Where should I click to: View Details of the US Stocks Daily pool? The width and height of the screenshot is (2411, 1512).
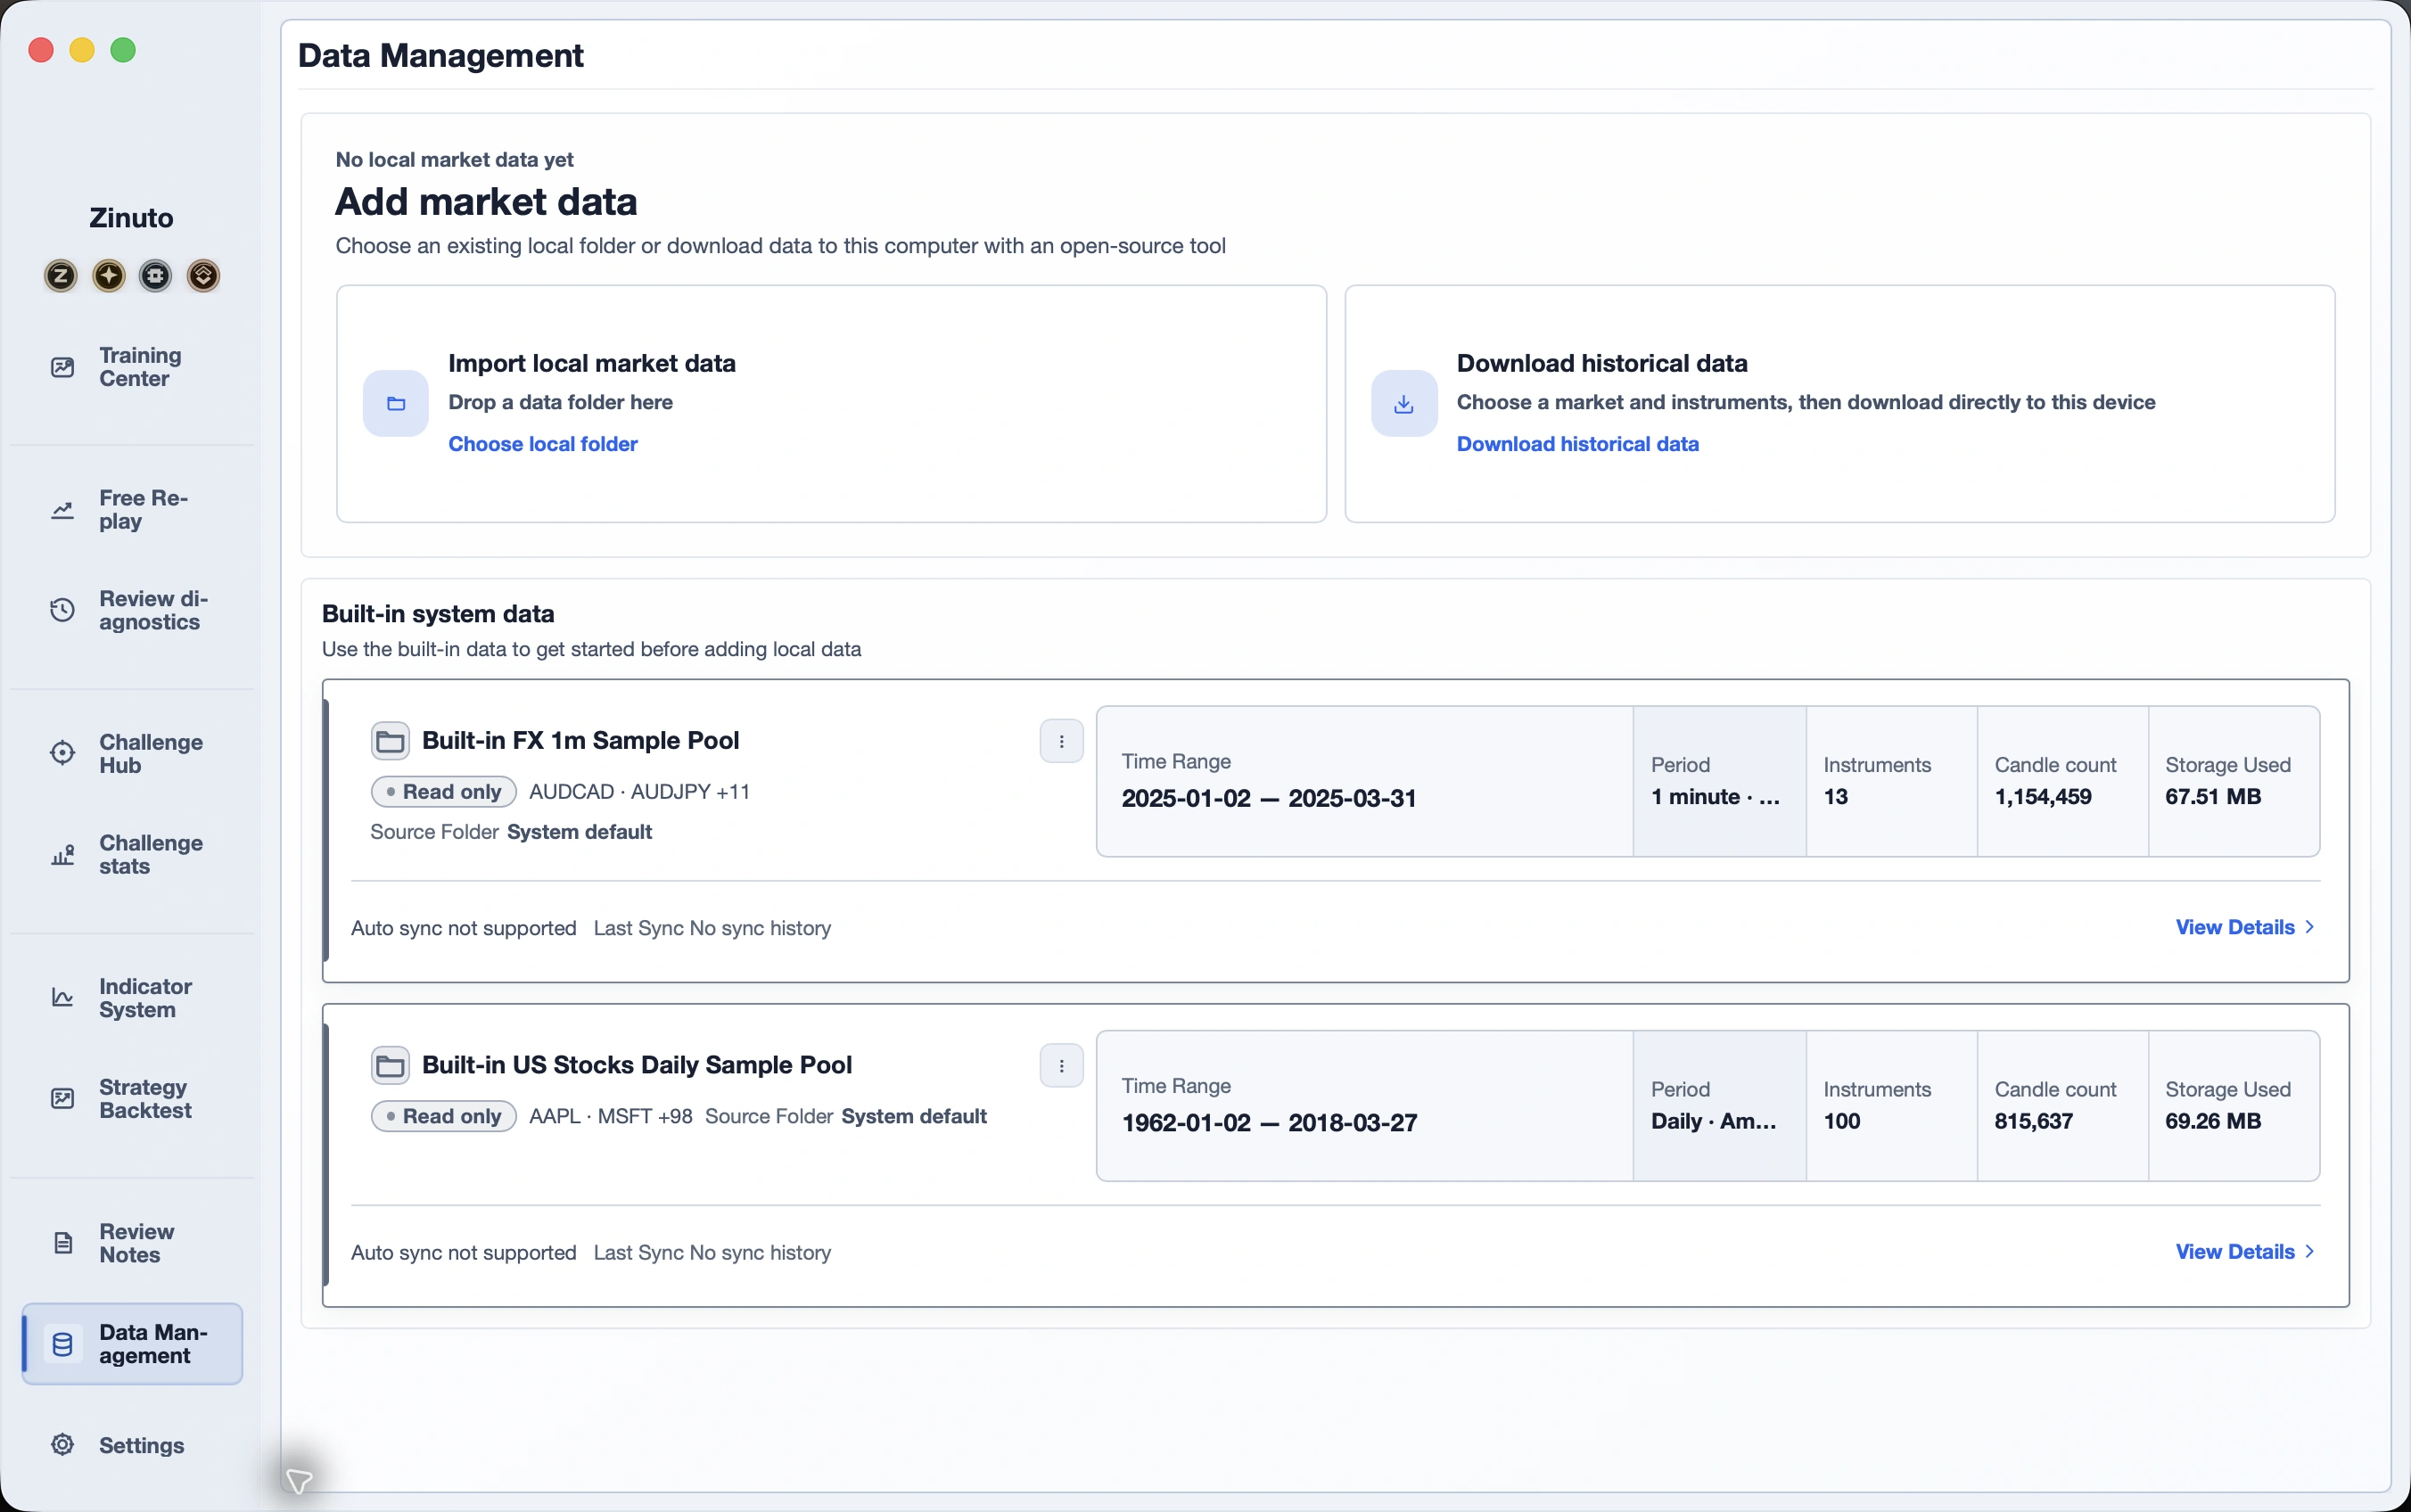point(2245,1252)
